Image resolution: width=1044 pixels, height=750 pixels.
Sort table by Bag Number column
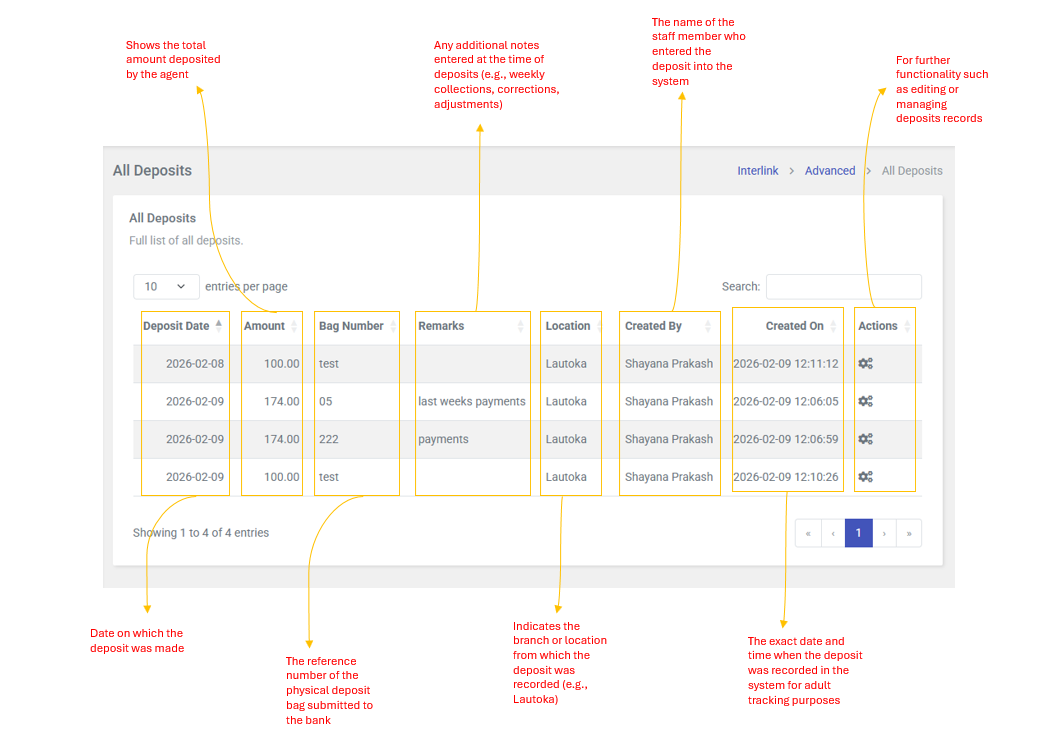(351, 326)
